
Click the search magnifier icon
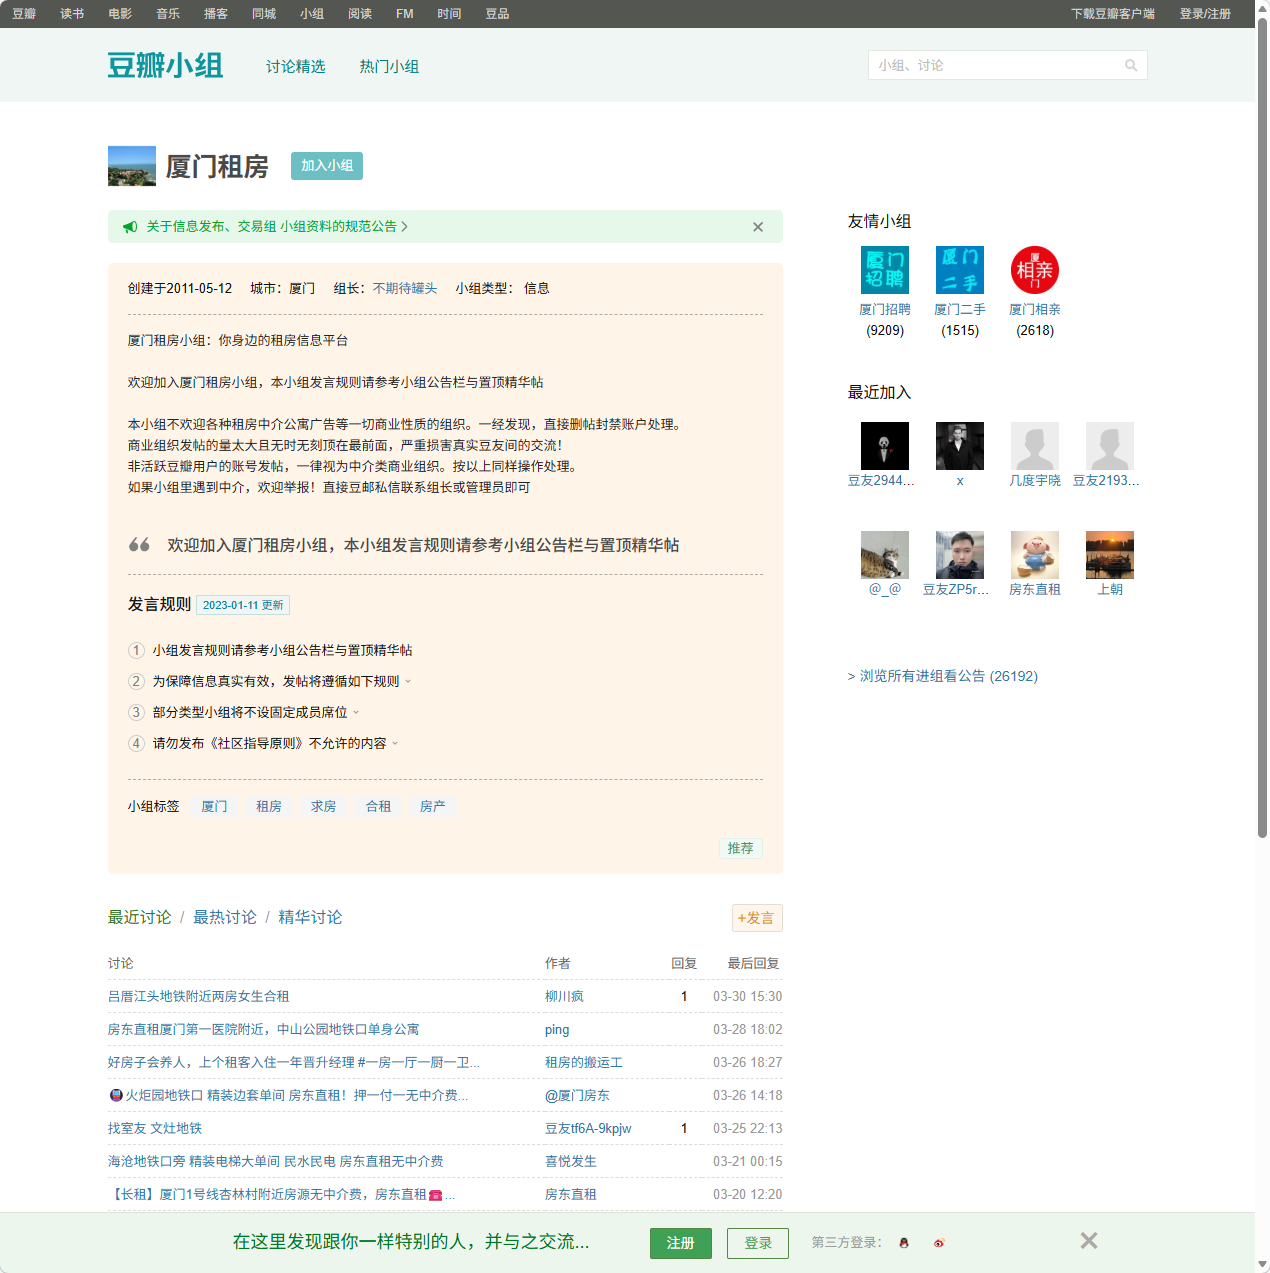click(x=1131, y=64)
